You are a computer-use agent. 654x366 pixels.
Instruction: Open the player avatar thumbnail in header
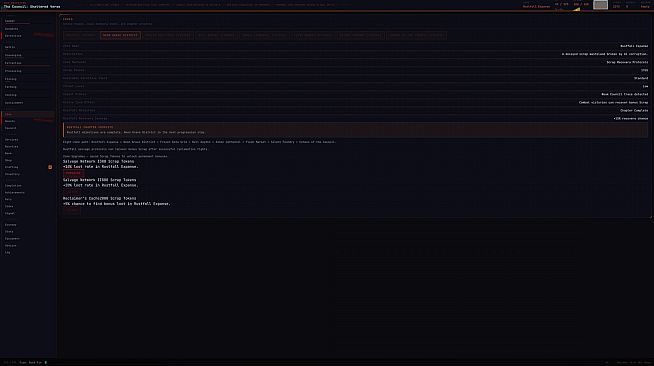click(x=600, y=5)
